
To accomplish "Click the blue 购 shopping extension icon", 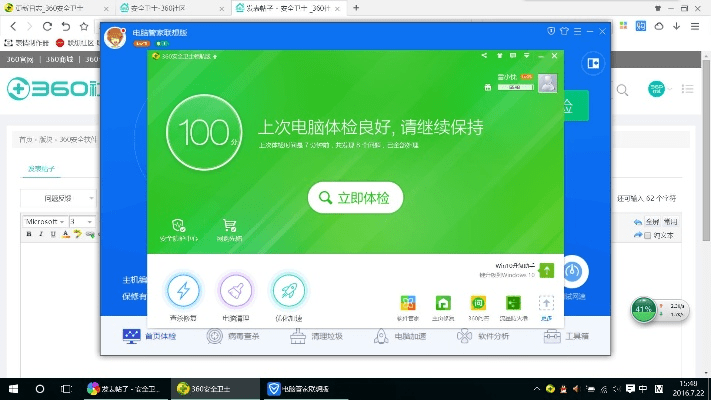I will click(x=641, y=26).
